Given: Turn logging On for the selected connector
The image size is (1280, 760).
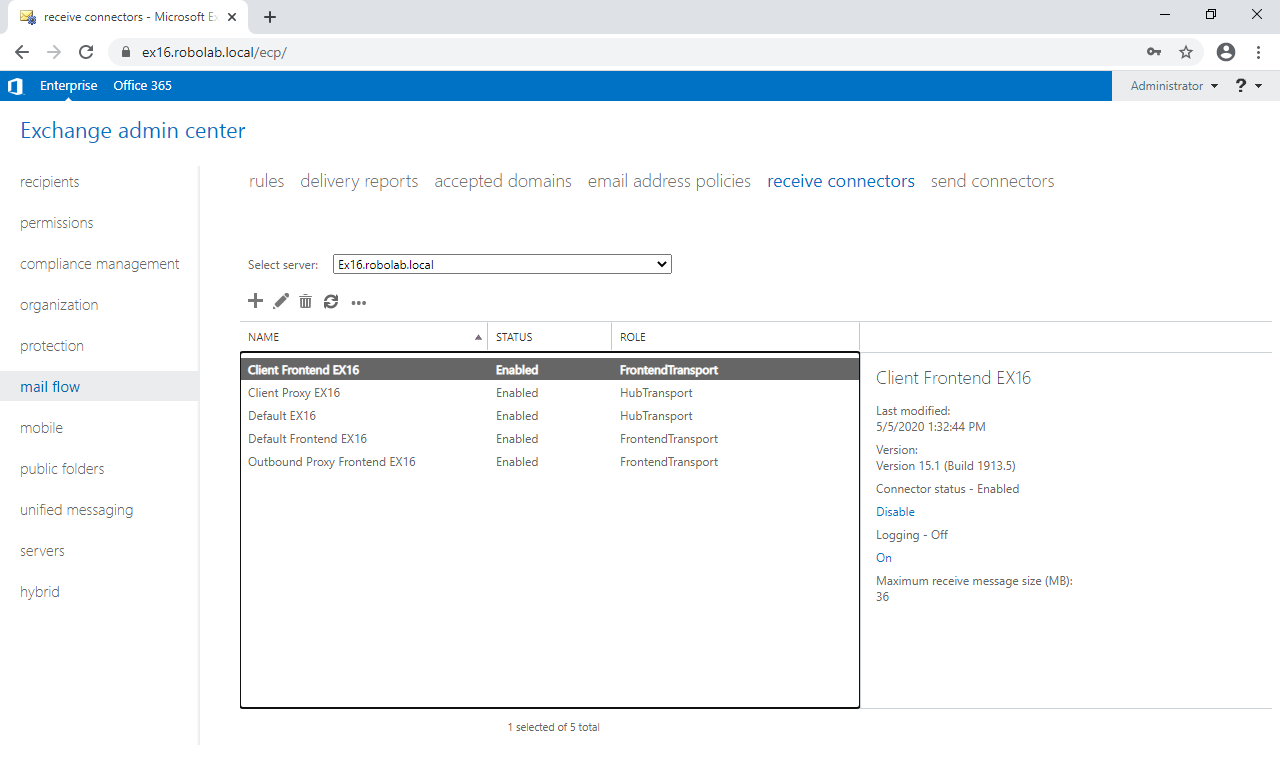Looking at the screenshot, I should click(883, 557).
